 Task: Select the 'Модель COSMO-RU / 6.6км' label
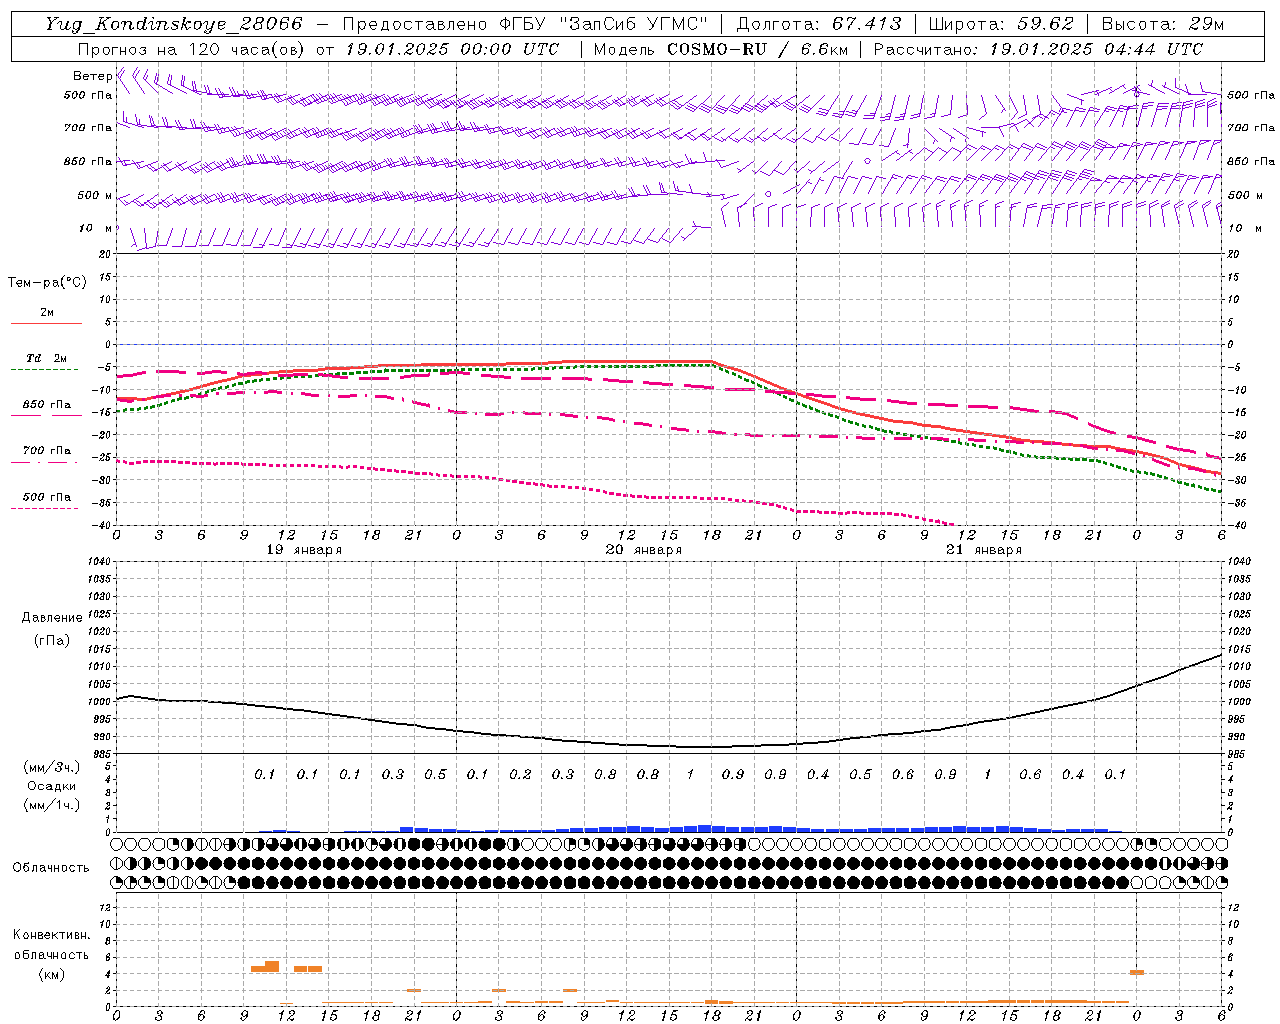tap(720, 49)
